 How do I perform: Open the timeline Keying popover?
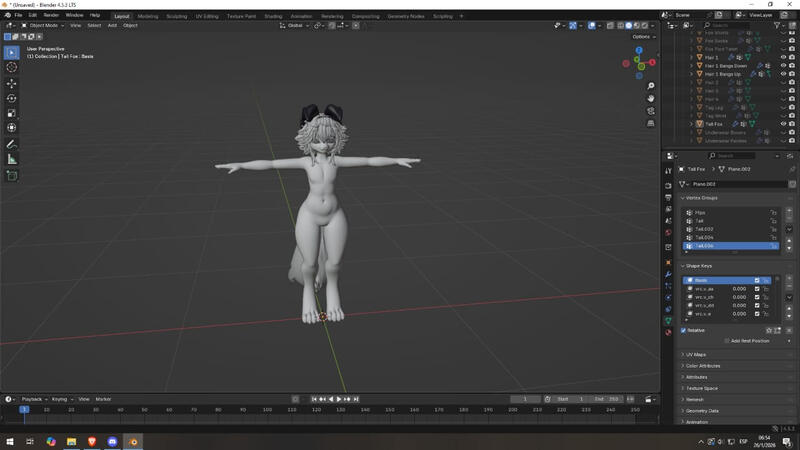62,399
